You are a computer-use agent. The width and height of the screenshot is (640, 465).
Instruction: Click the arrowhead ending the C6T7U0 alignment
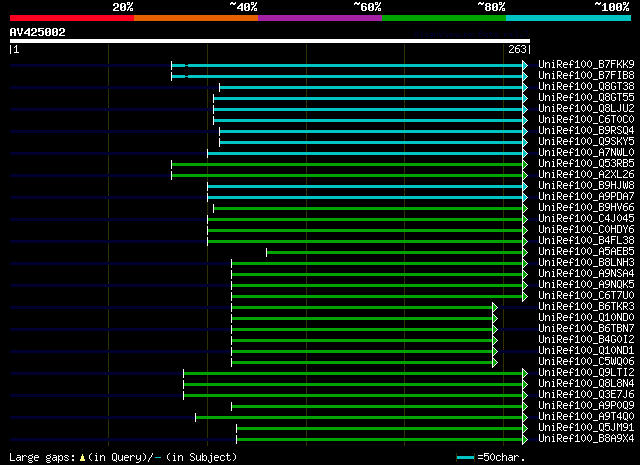(x=525, y=297)
